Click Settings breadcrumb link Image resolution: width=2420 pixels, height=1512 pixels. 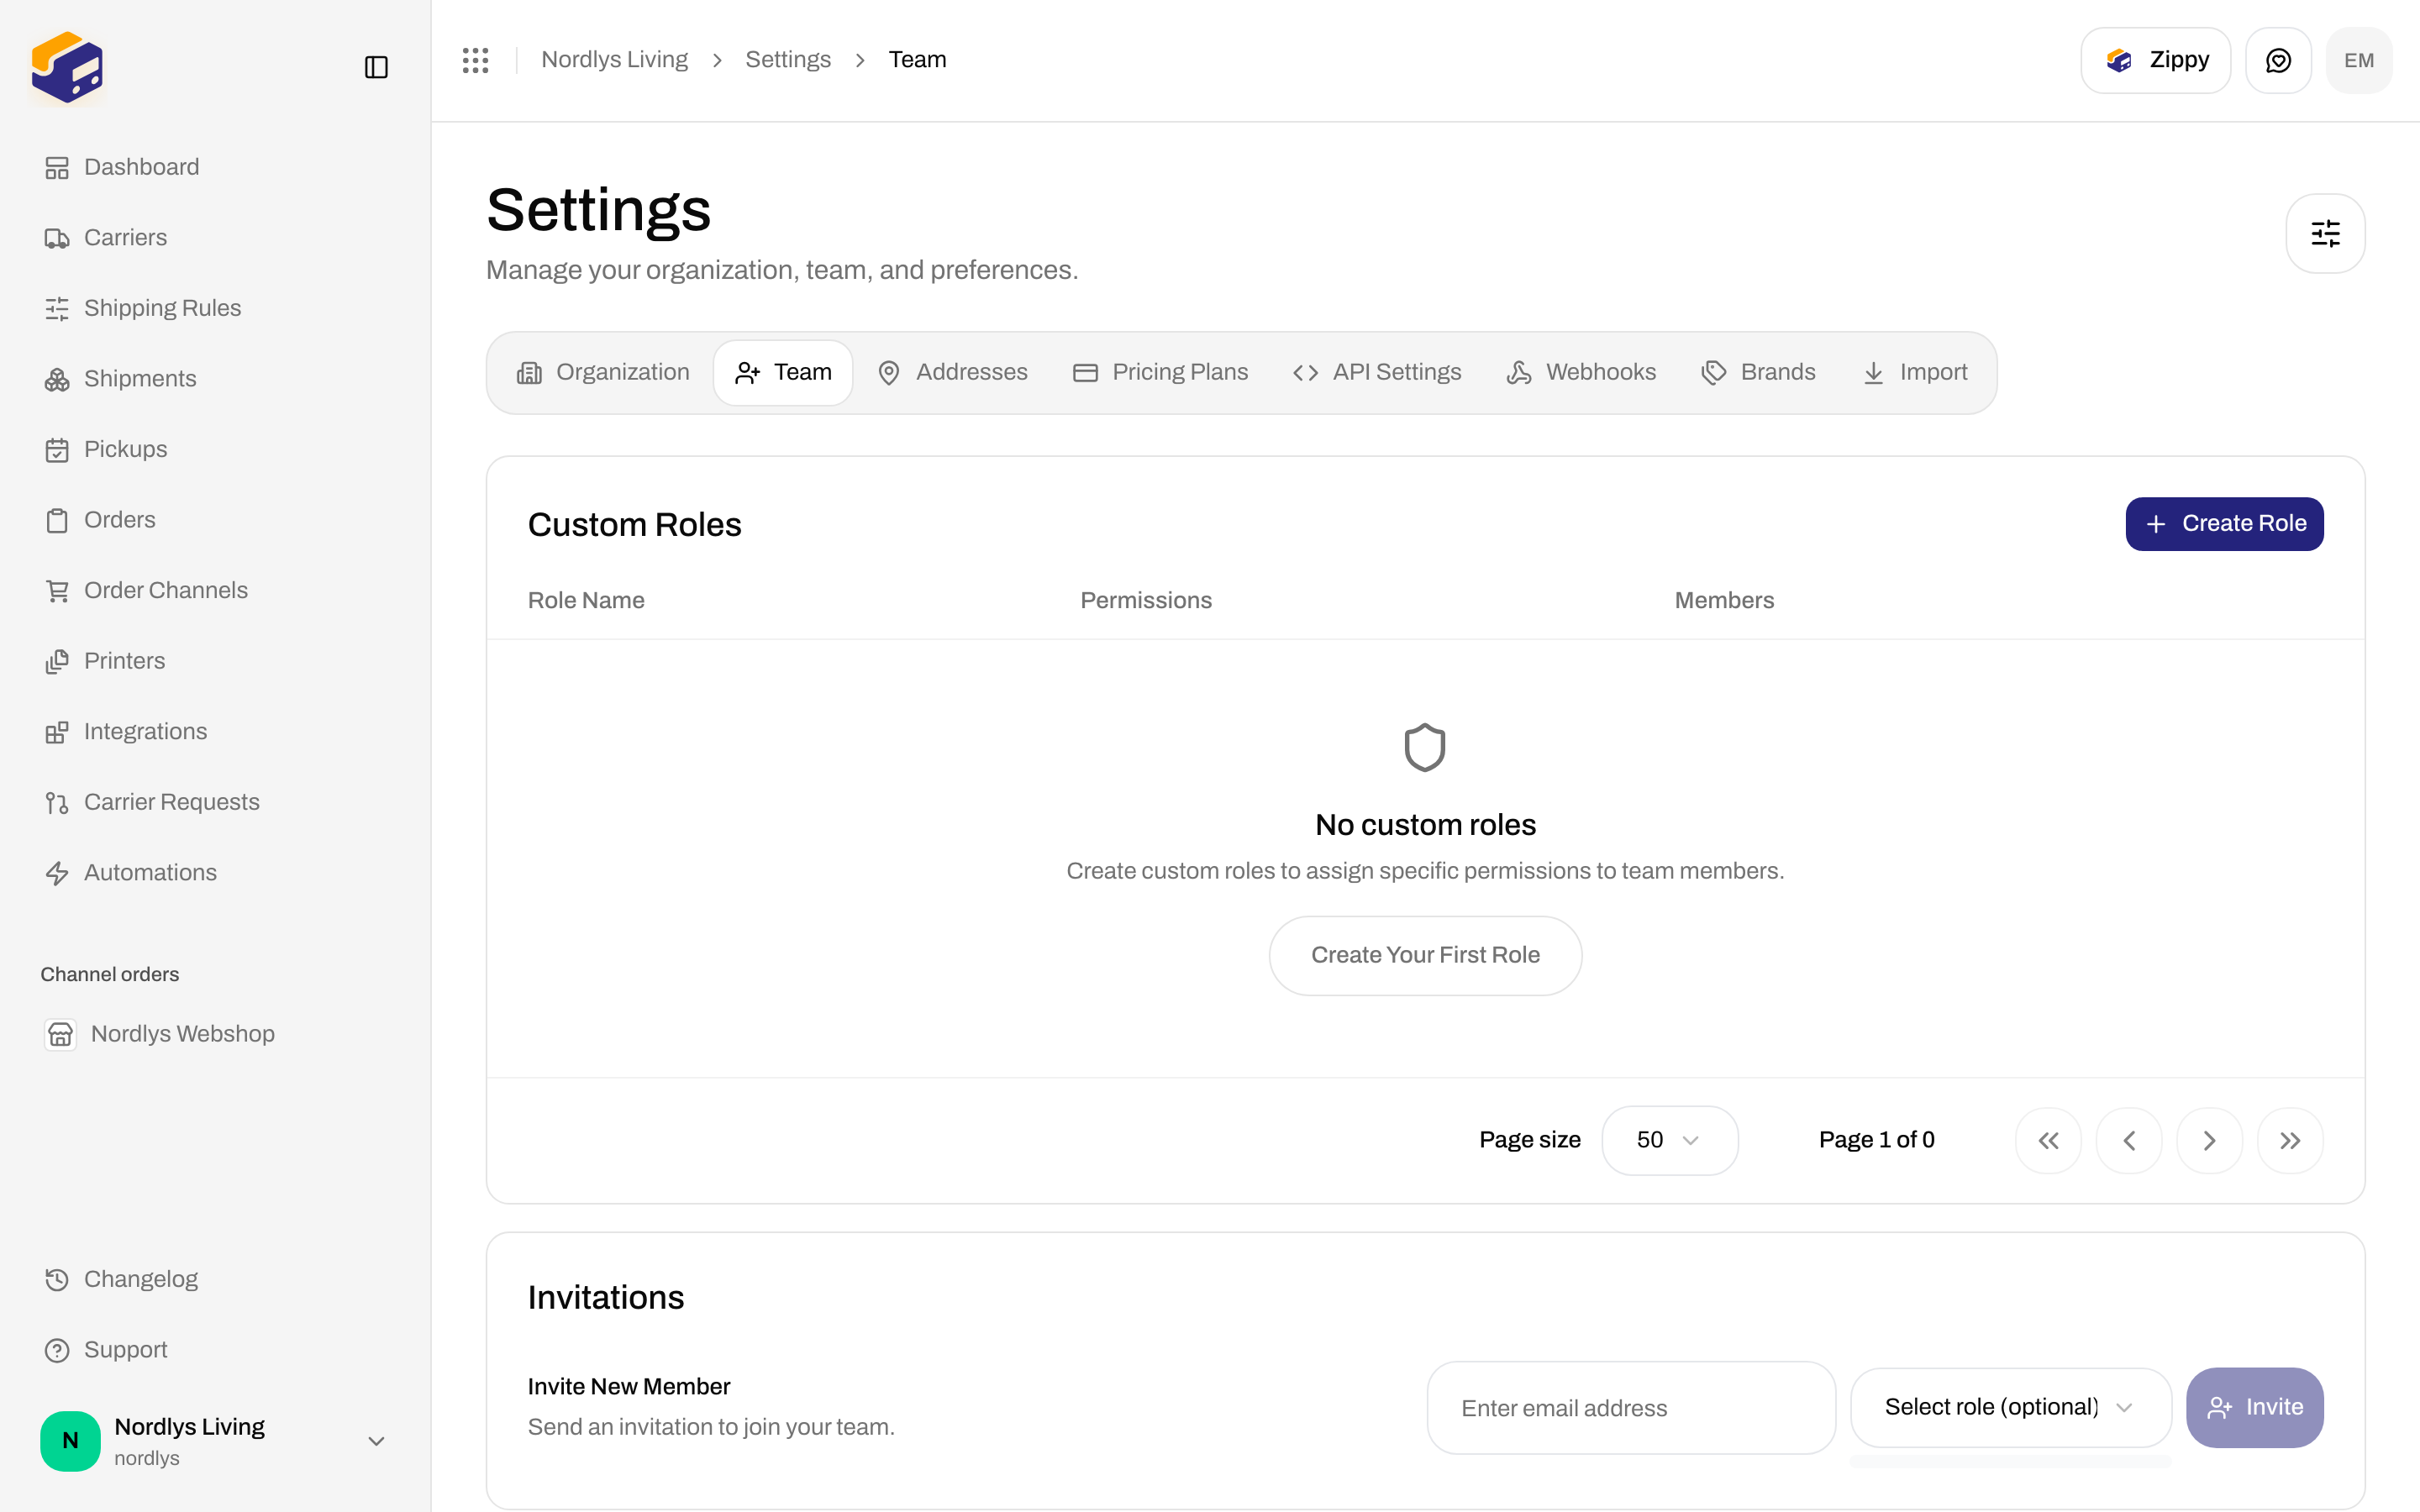(788, 60)
